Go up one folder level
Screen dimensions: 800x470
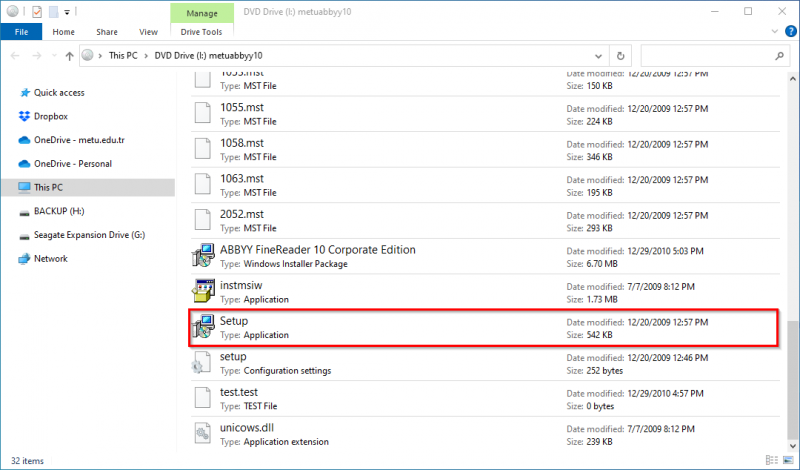(x=69, y=56)
